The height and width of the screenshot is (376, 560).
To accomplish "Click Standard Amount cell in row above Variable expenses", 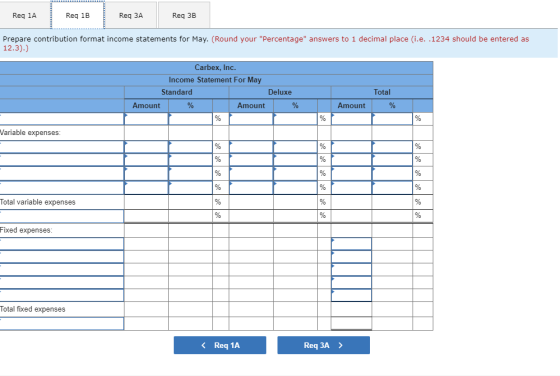I will (146, 119).
